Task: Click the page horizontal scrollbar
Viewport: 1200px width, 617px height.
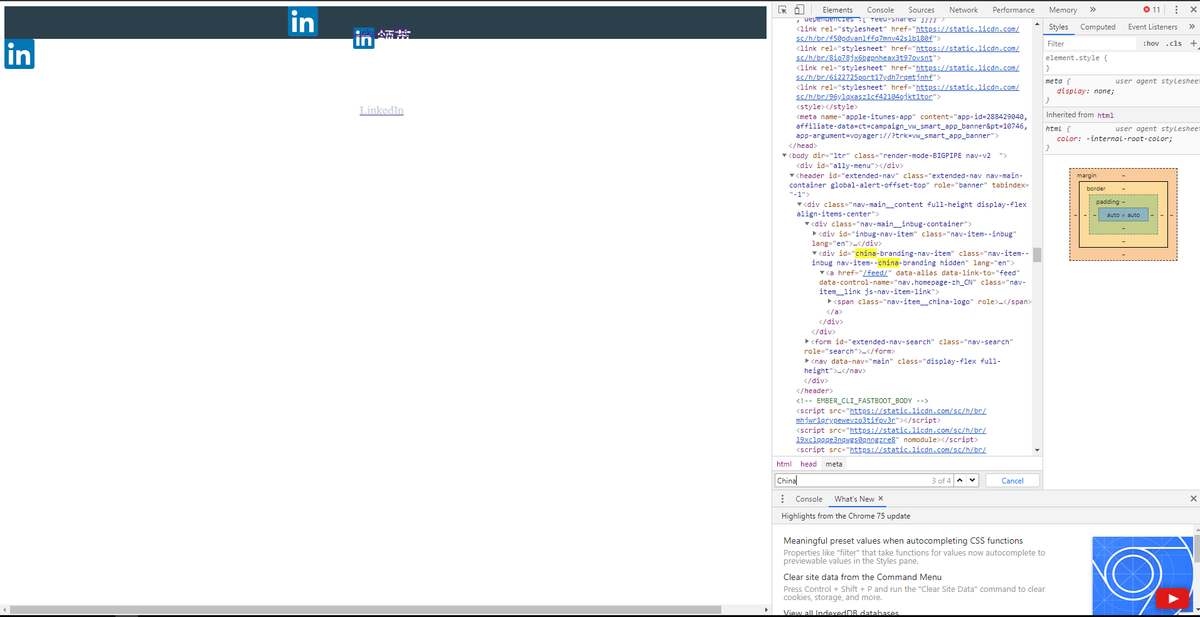Action: click(x=365, y=609)
